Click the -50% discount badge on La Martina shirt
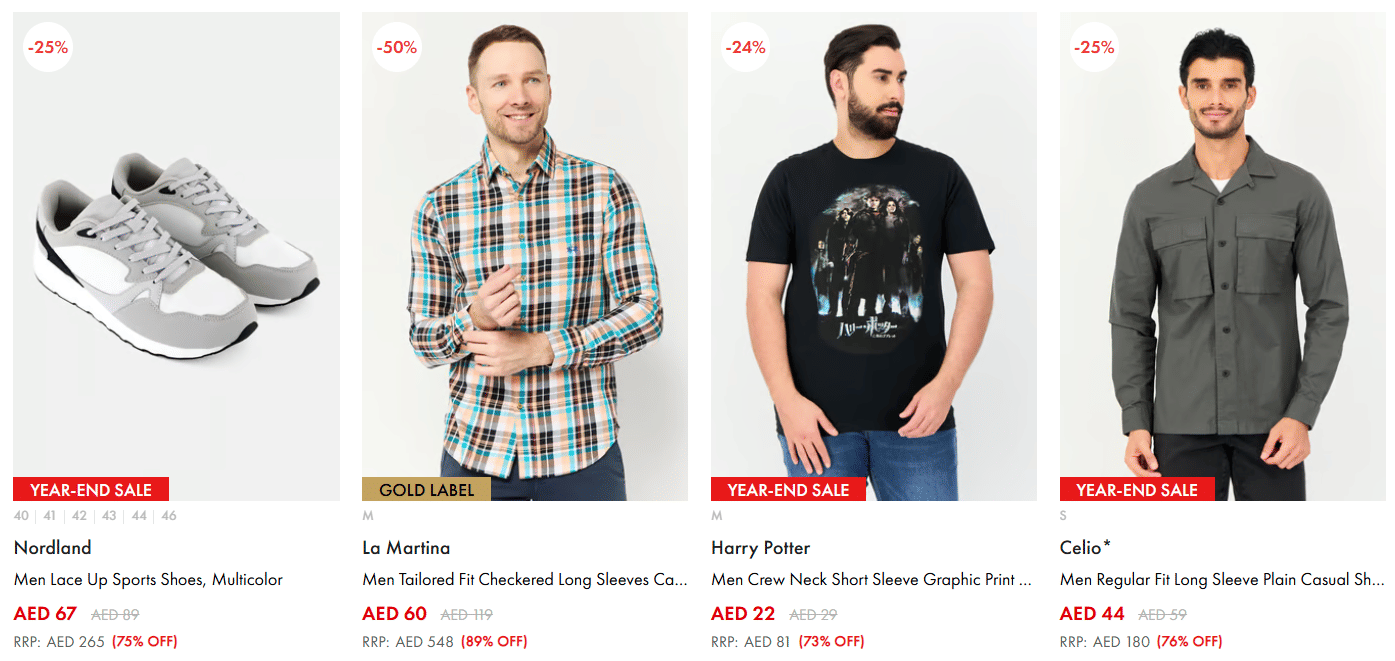Viewport: 1395px width, 661px height. coord(397,47)
